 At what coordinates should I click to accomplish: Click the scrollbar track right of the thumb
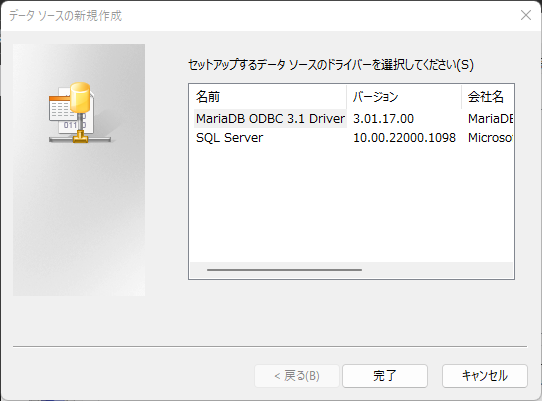pos(437,270)
